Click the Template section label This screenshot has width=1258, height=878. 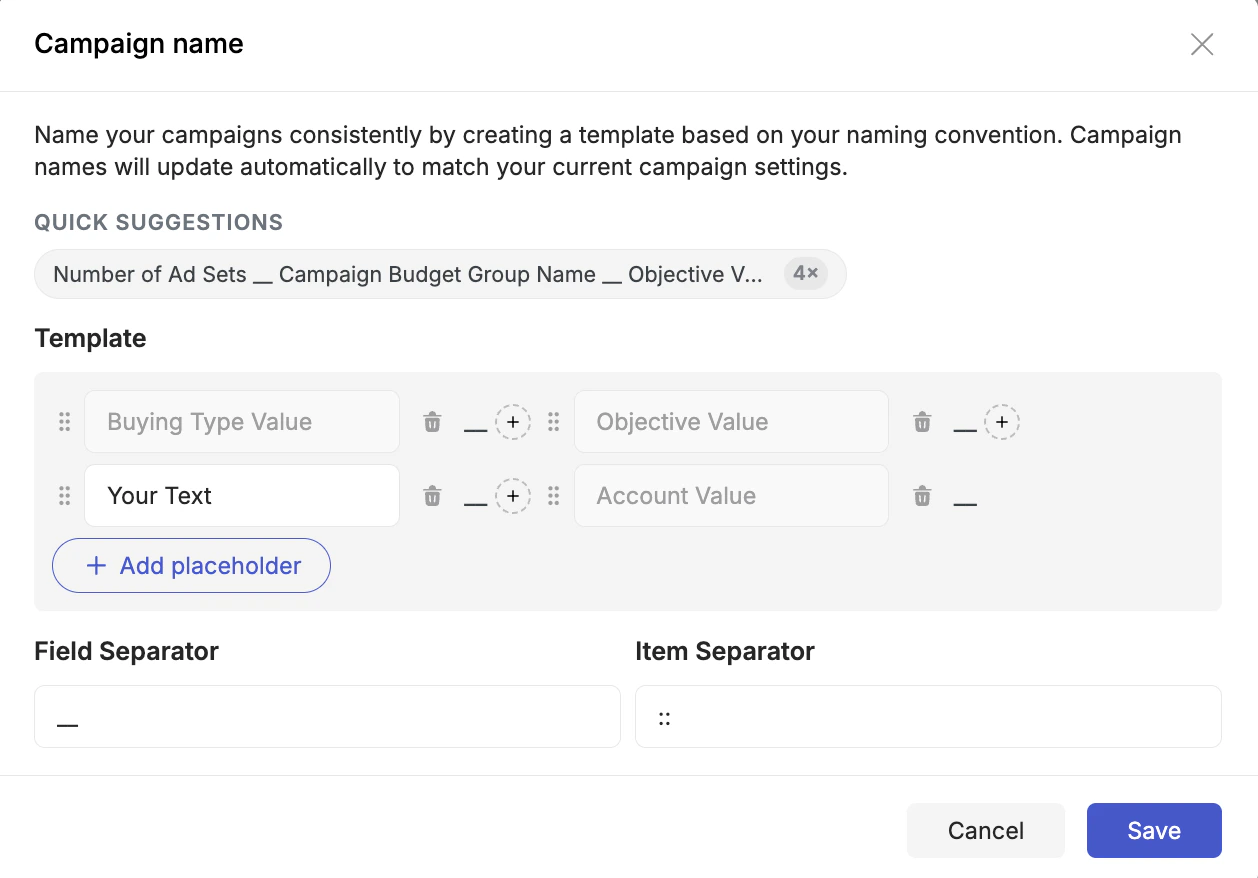coord(91,338)
